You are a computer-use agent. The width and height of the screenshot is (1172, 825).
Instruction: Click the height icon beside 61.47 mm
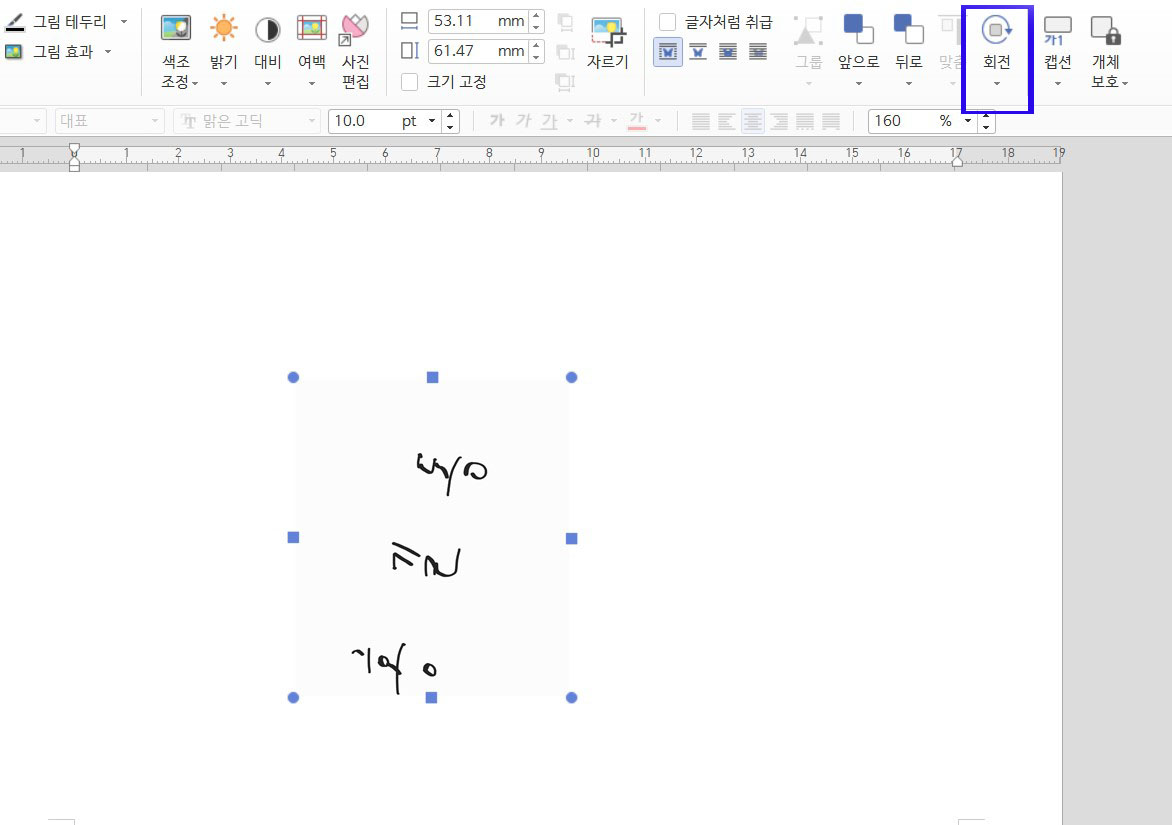tap(410, 51)
